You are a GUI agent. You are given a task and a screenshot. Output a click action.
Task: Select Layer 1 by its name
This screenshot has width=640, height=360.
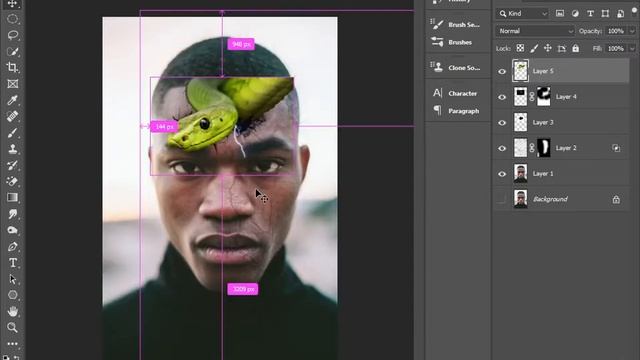click(x=543, y=174)
